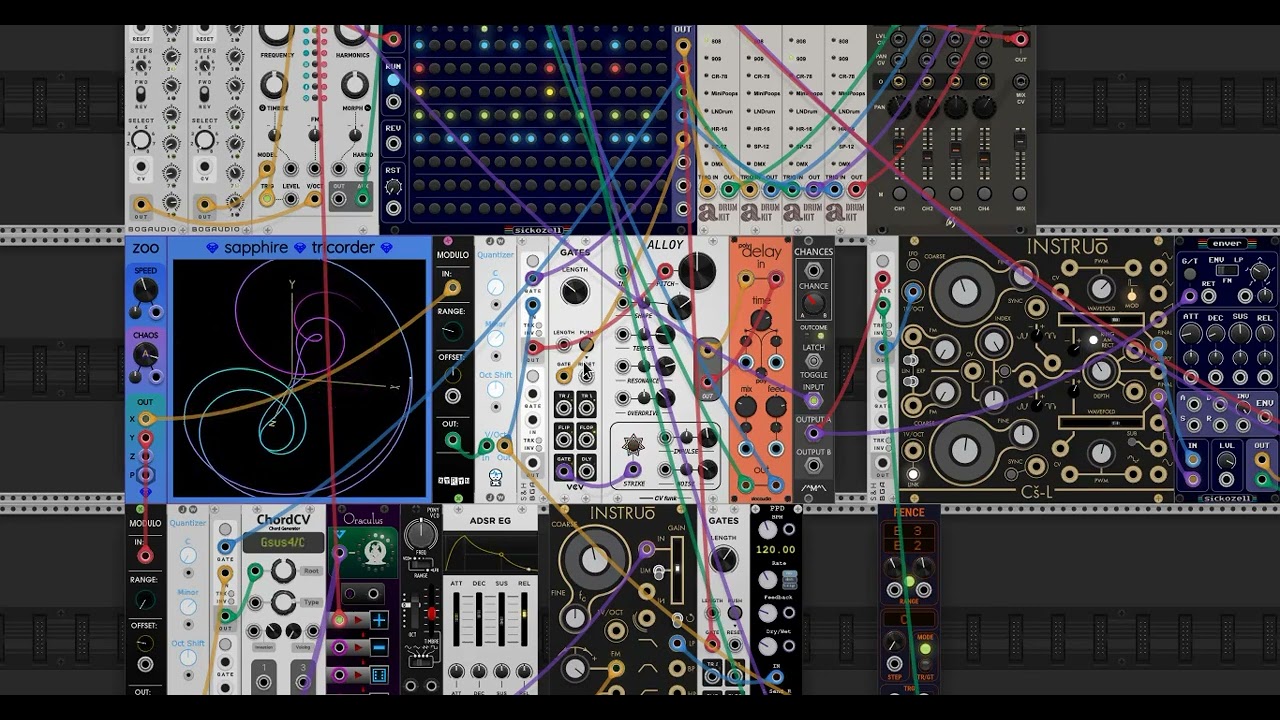The width and height of the screenshot is (1280, 720).
Task: Click the sapphire tricorder 3D display
Action: point(299,378)
